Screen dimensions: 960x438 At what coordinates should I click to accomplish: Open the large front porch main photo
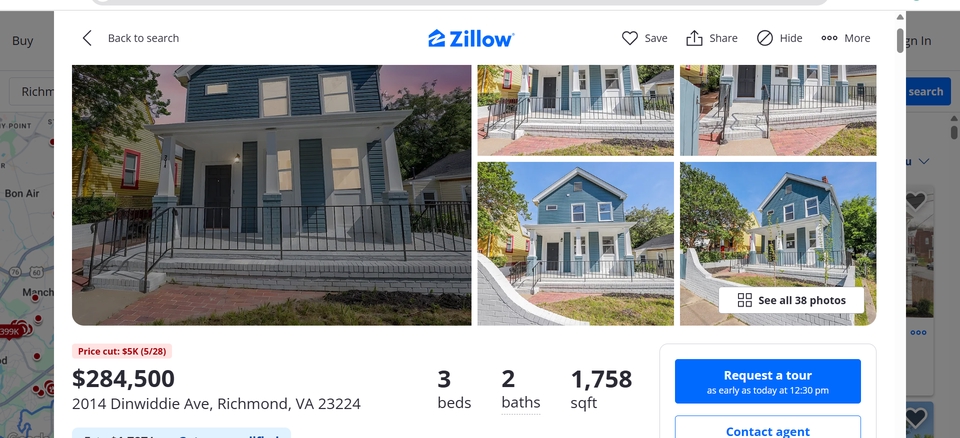click(272, 195)
